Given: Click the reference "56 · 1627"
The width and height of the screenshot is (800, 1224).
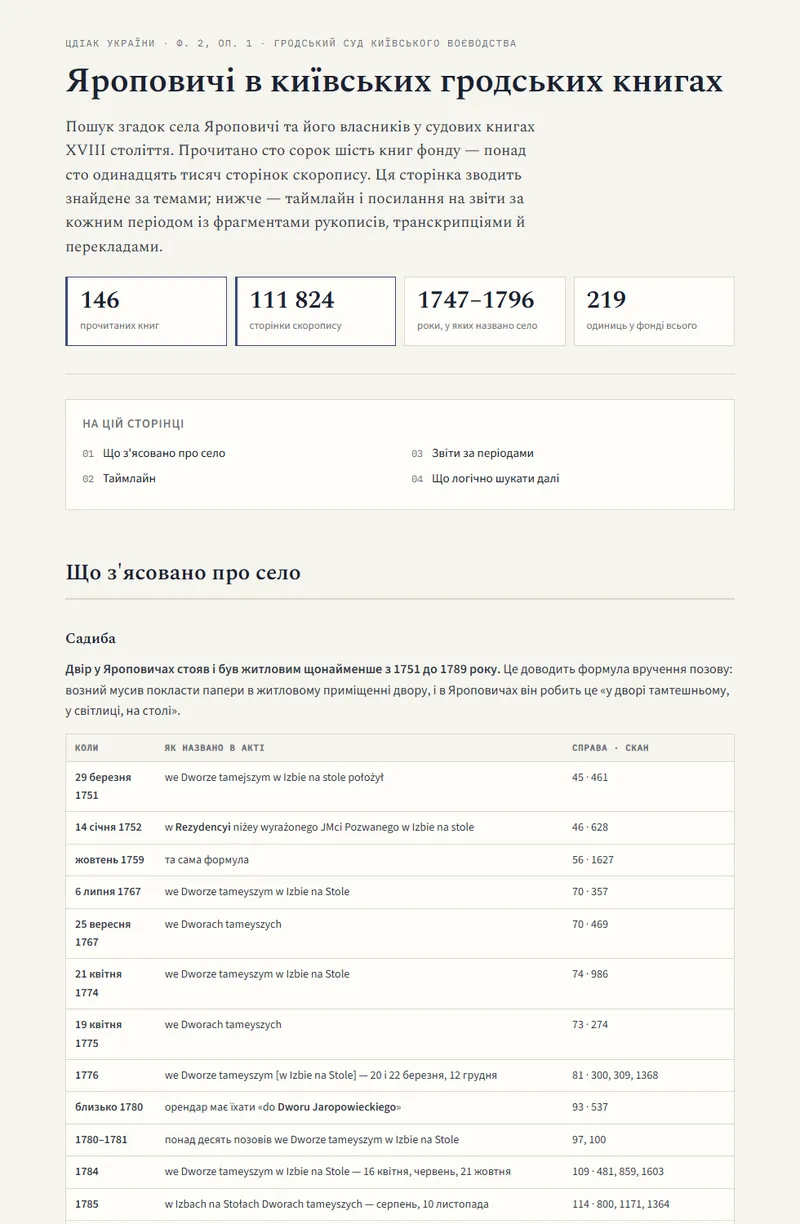Looking at the screenshot, I should point(593,859).
